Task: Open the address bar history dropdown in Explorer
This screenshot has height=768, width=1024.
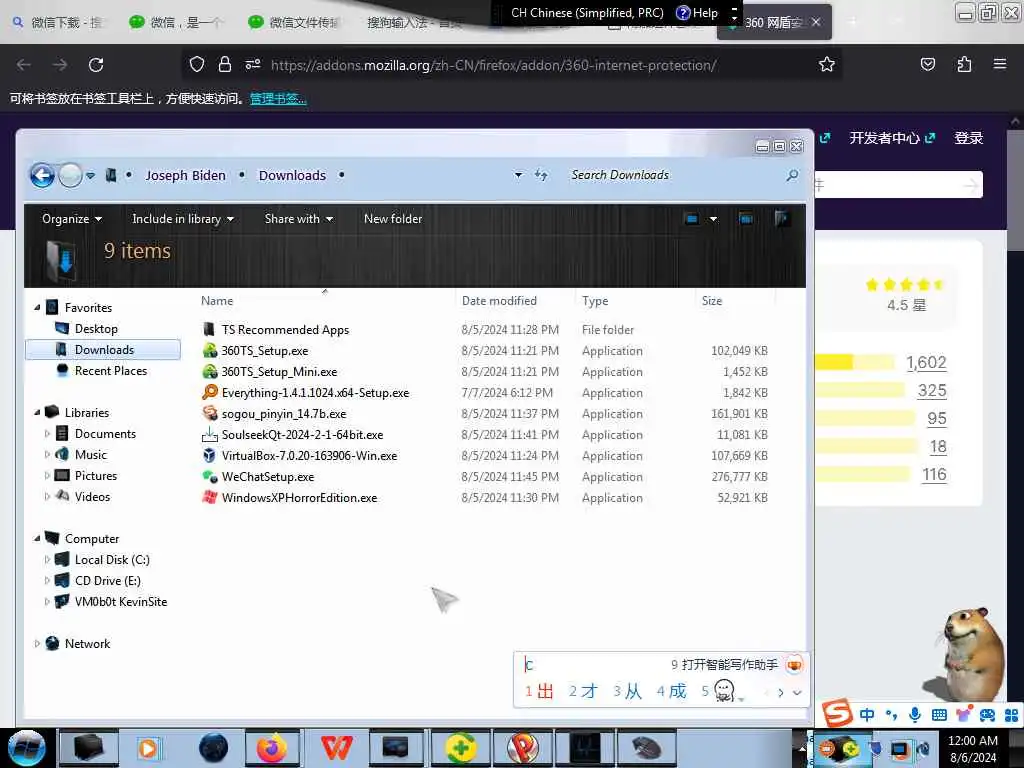Action: pyautogui.click(x=518, y=175)
